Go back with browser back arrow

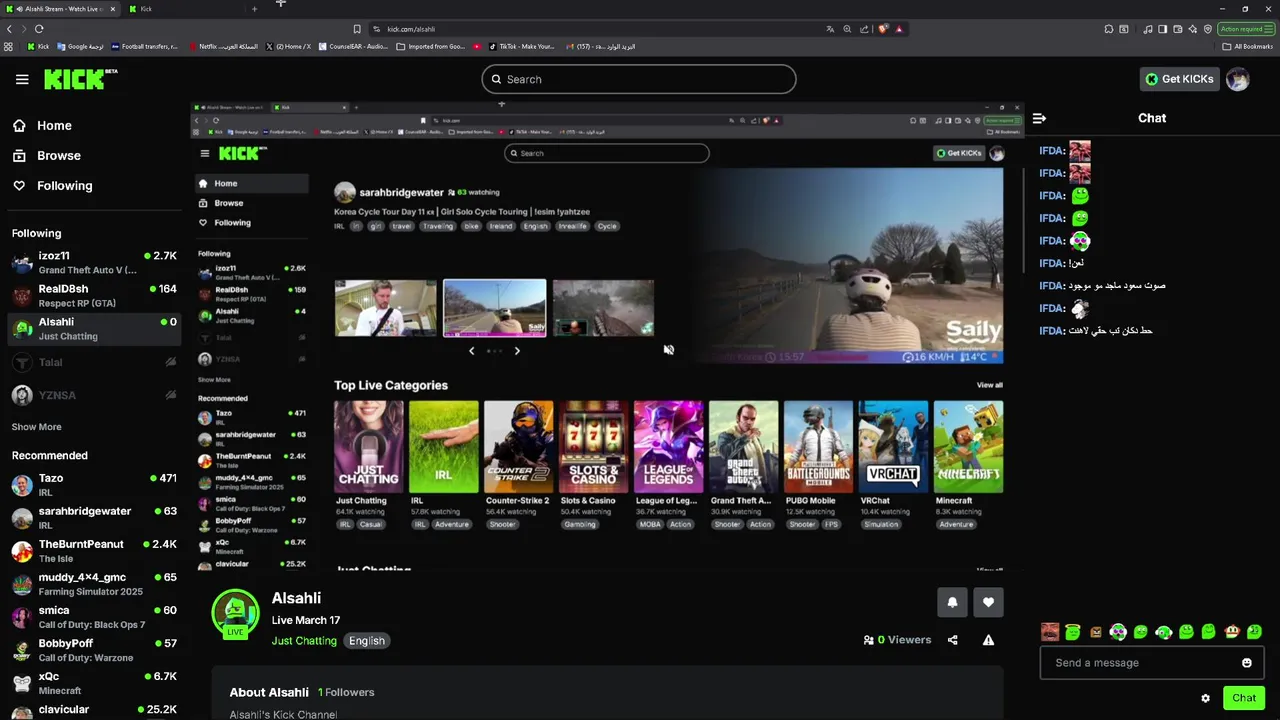(x=9, y=29)
